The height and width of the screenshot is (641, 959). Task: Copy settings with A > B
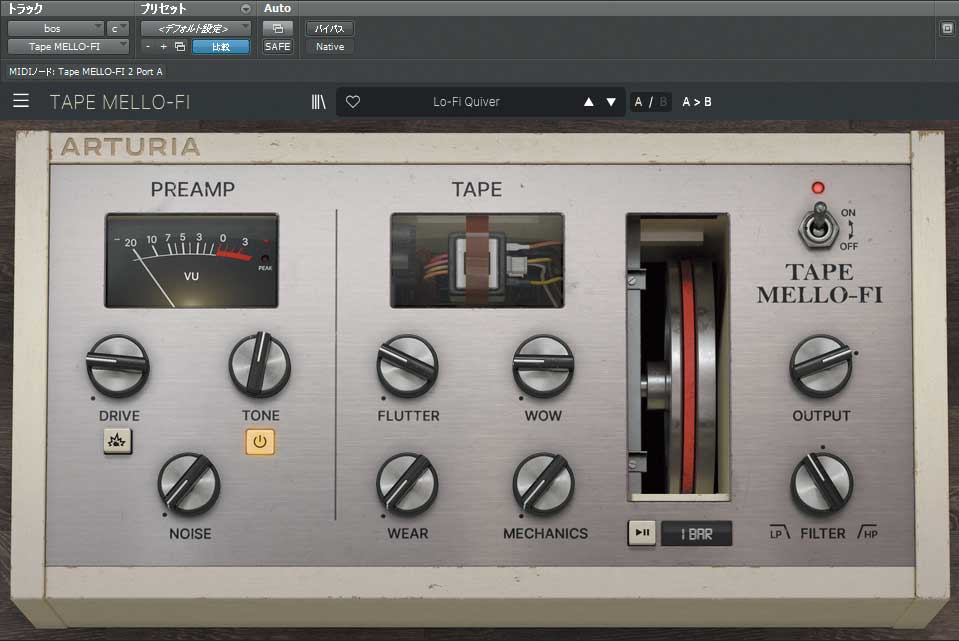[x=697, y=102]
